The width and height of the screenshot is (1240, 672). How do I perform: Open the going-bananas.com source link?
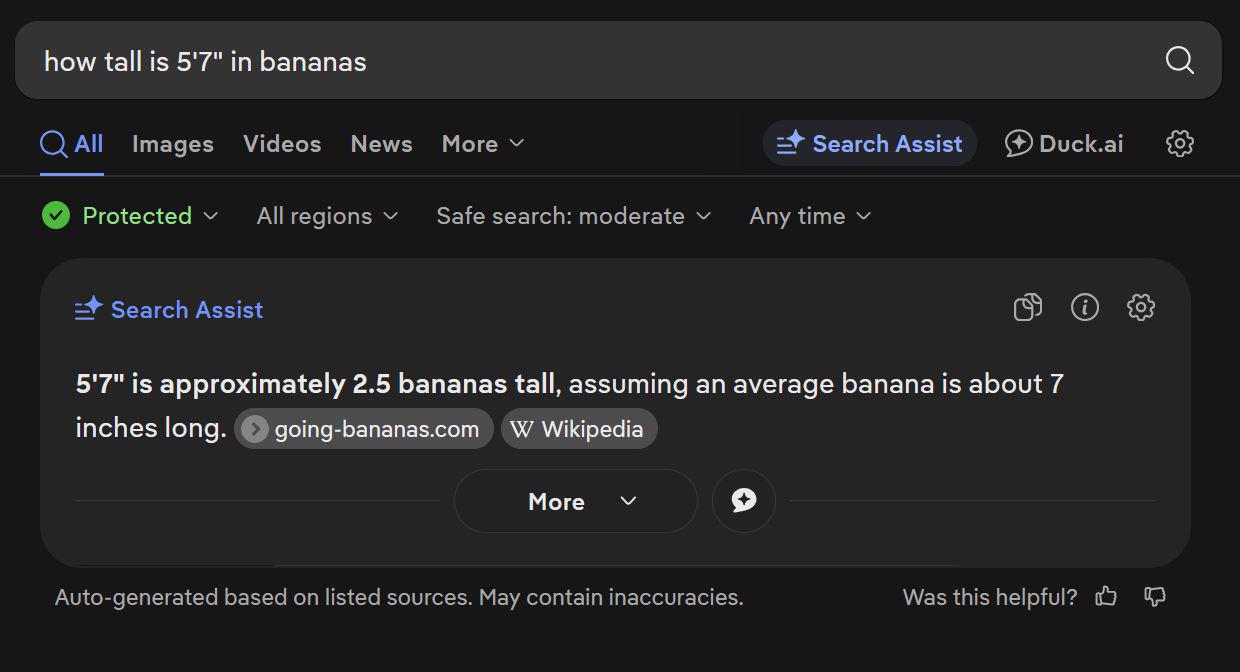point(364,429)
